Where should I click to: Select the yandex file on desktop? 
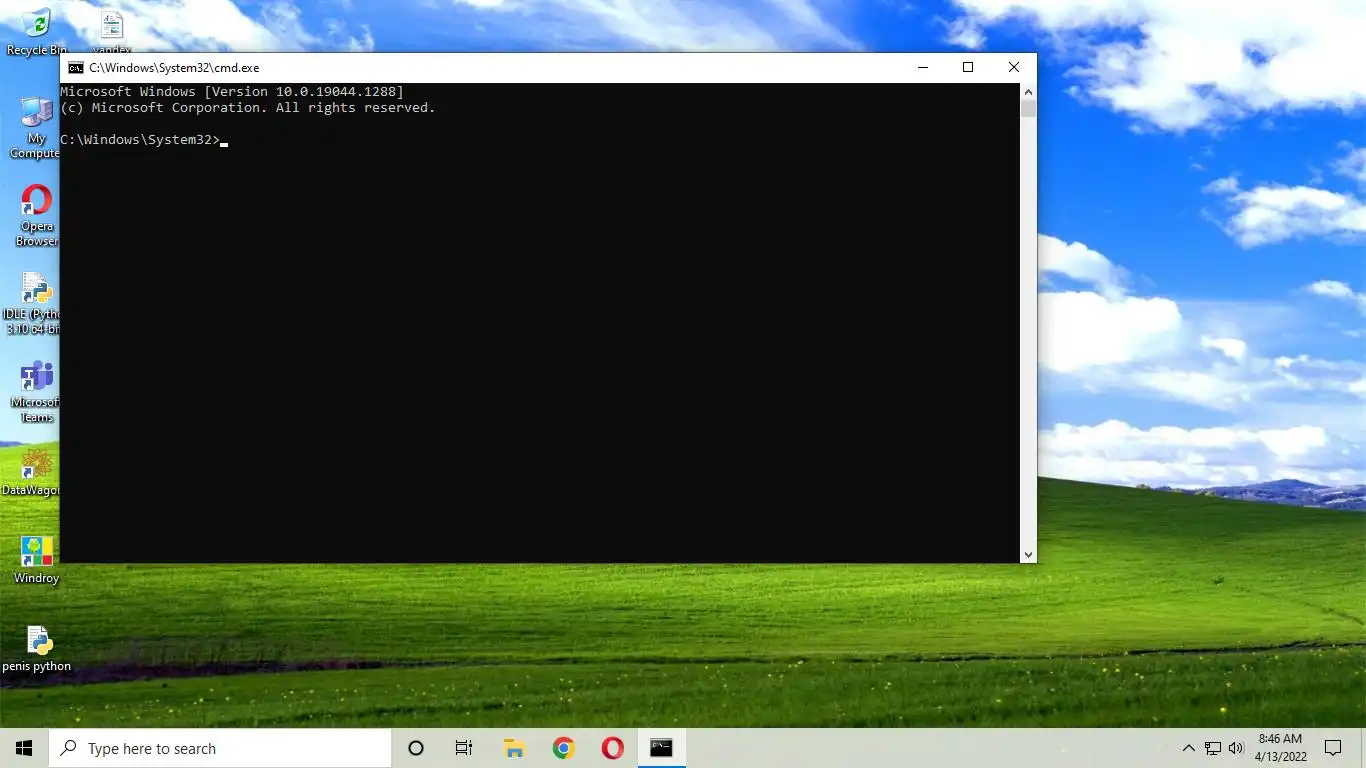(x=111, y=31)
